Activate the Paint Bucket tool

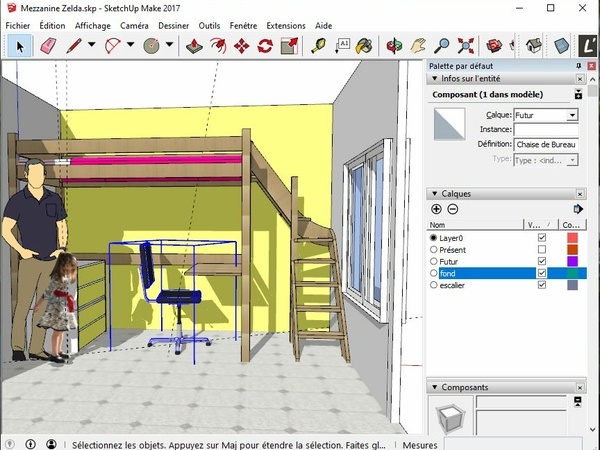point(365,46)
